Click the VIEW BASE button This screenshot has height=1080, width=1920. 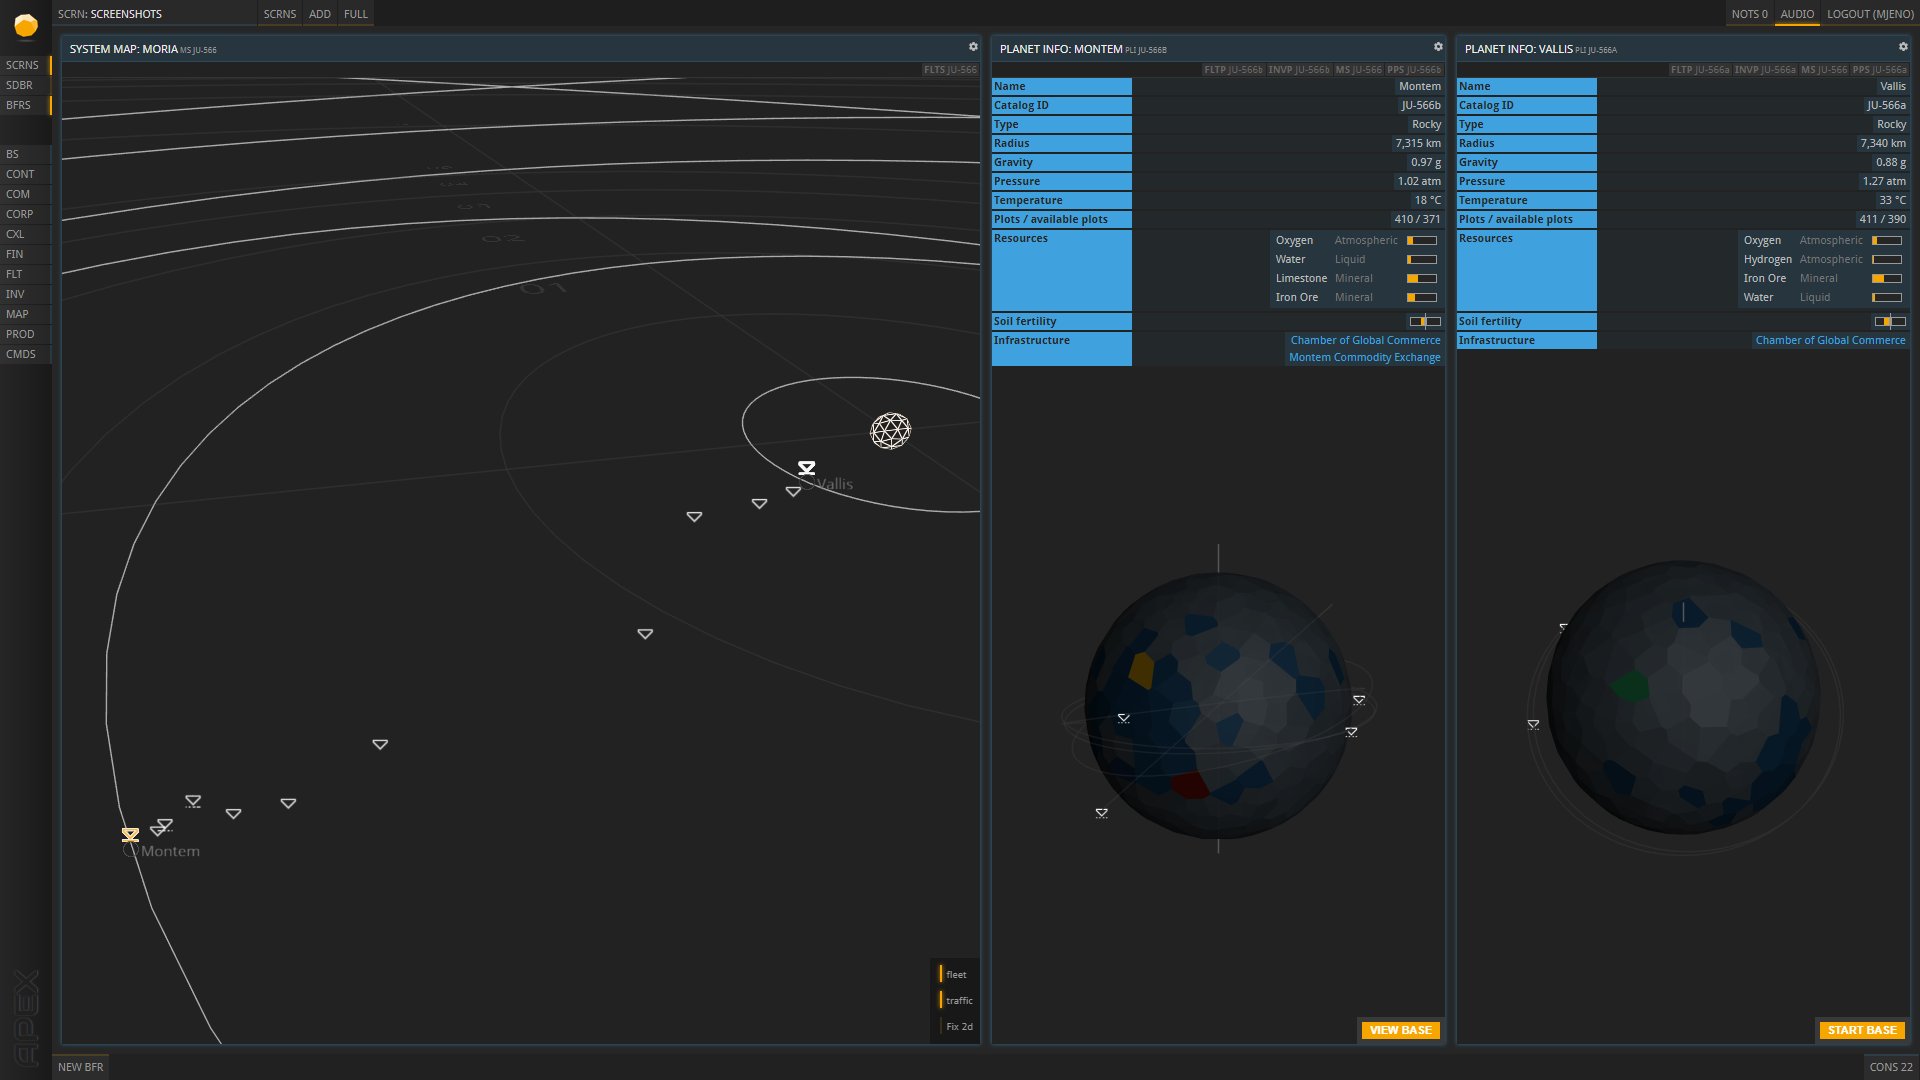click(x=1400, y=1030)
